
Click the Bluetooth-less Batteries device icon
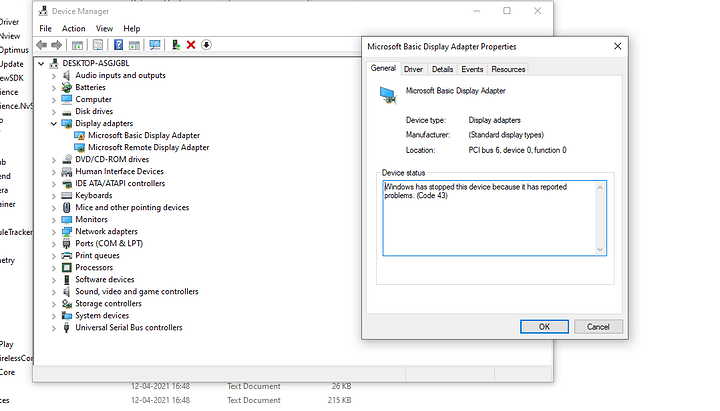coord(67,88)
